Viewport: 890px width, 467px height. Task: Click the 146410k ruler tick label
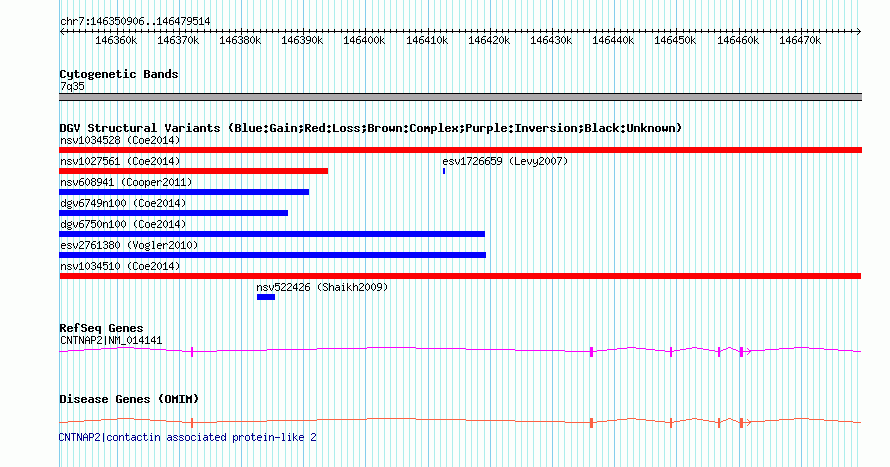point(427,41)
